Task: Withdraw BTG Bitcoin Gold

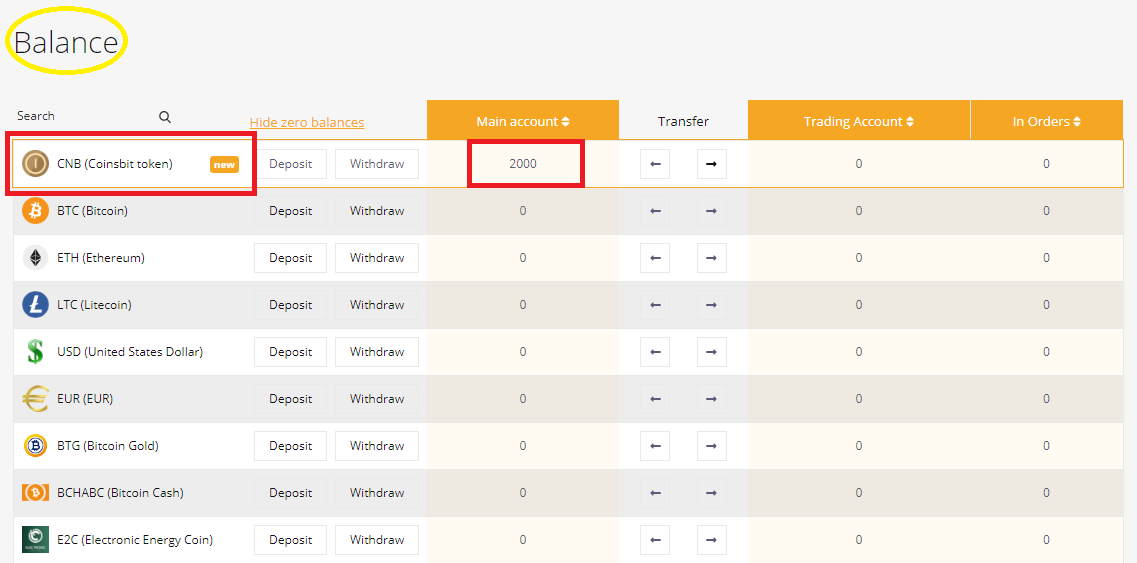Action: tap(377, 445)
